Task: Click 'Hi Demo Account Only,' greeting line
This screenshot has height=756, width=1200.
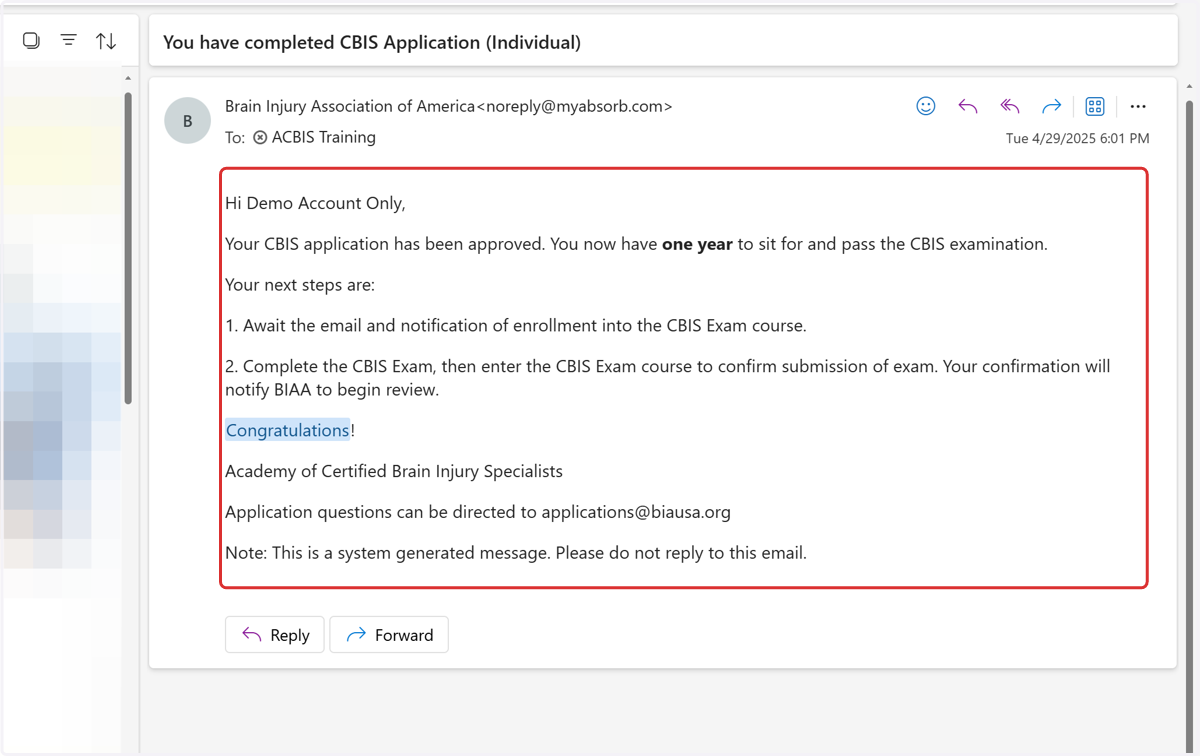Action: point(315,203)
